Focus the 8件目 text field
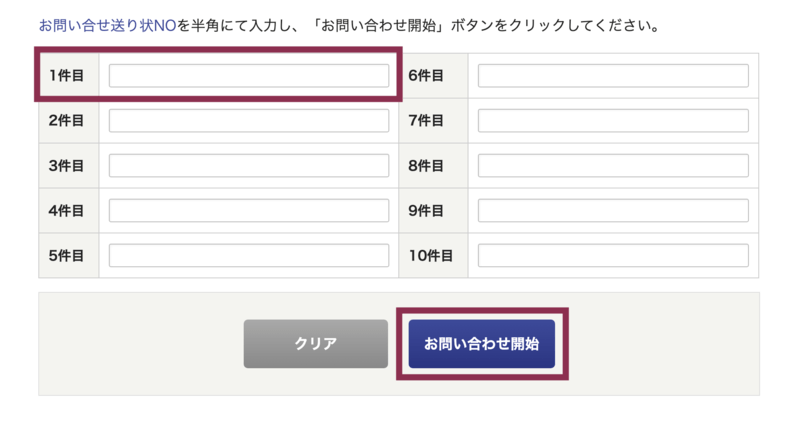 point(613,166)
